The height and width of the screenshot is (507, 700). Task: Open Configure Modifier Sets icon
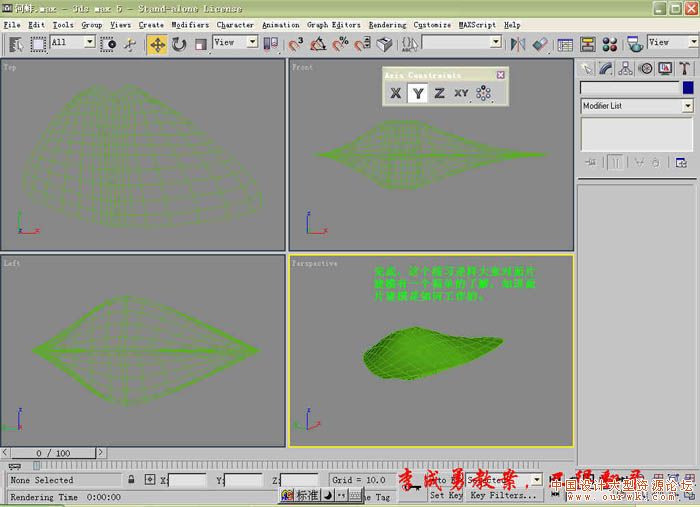(681, 162)
